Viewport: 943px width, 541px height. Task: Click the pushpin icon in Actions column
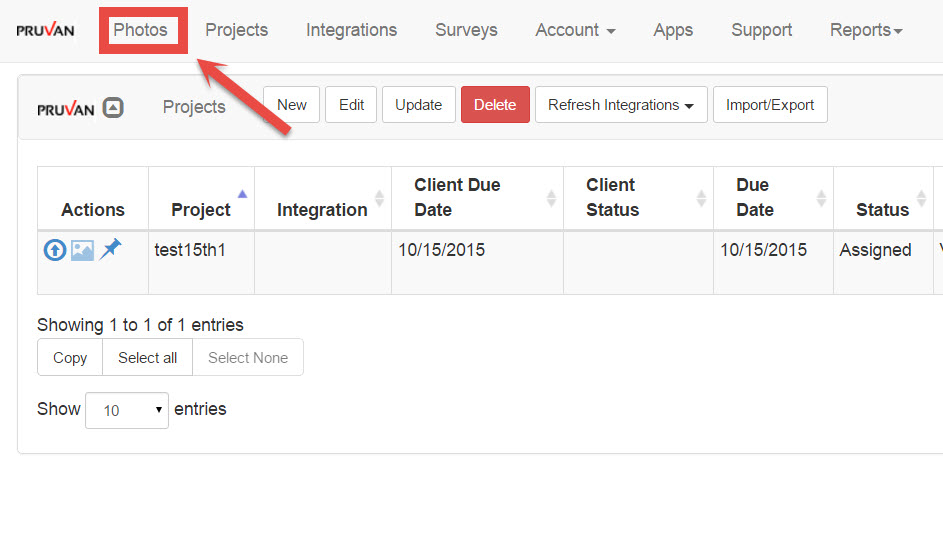110,249
